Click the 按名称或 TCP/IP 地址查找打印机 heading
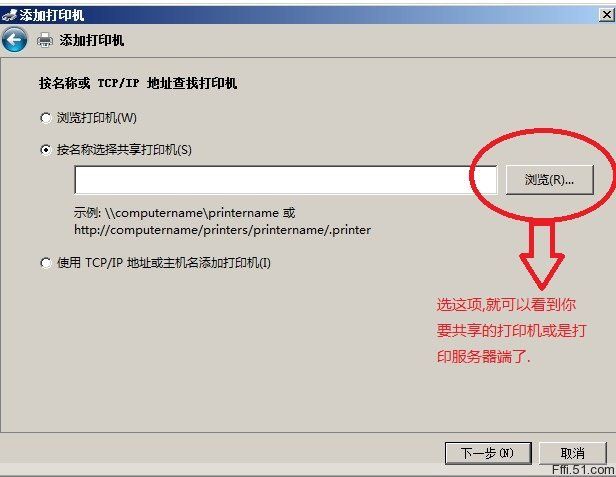Viewport: 616px width, 477px height. pos(138,83)
